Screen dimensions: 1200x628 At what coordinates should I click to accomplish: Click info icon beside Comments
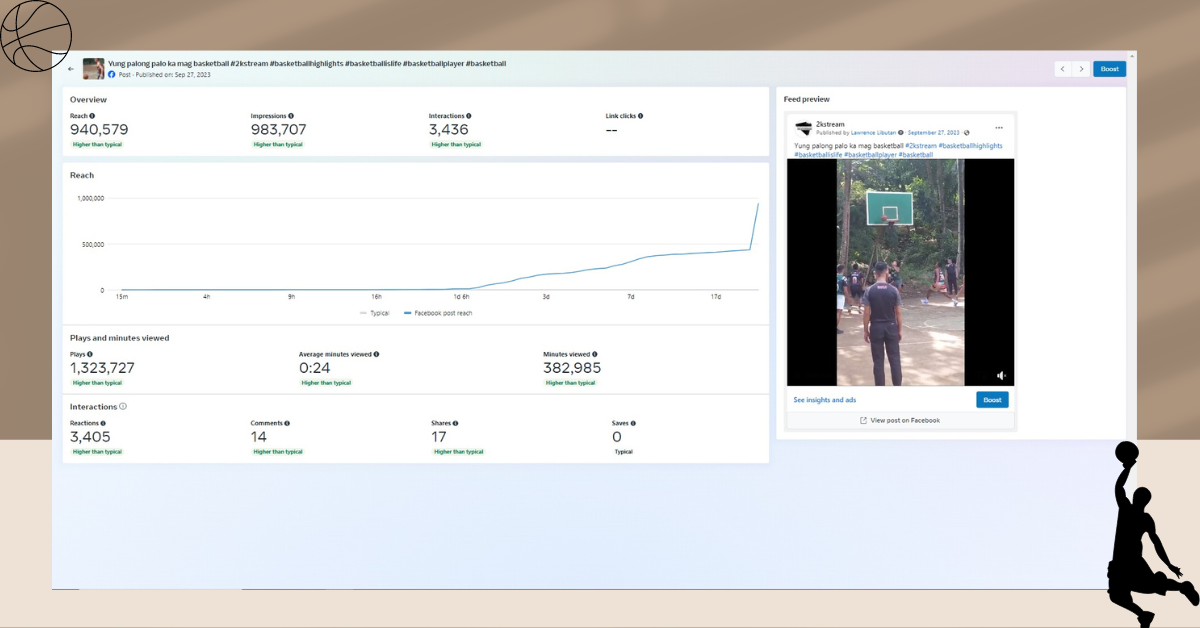(x=287, y=423)
